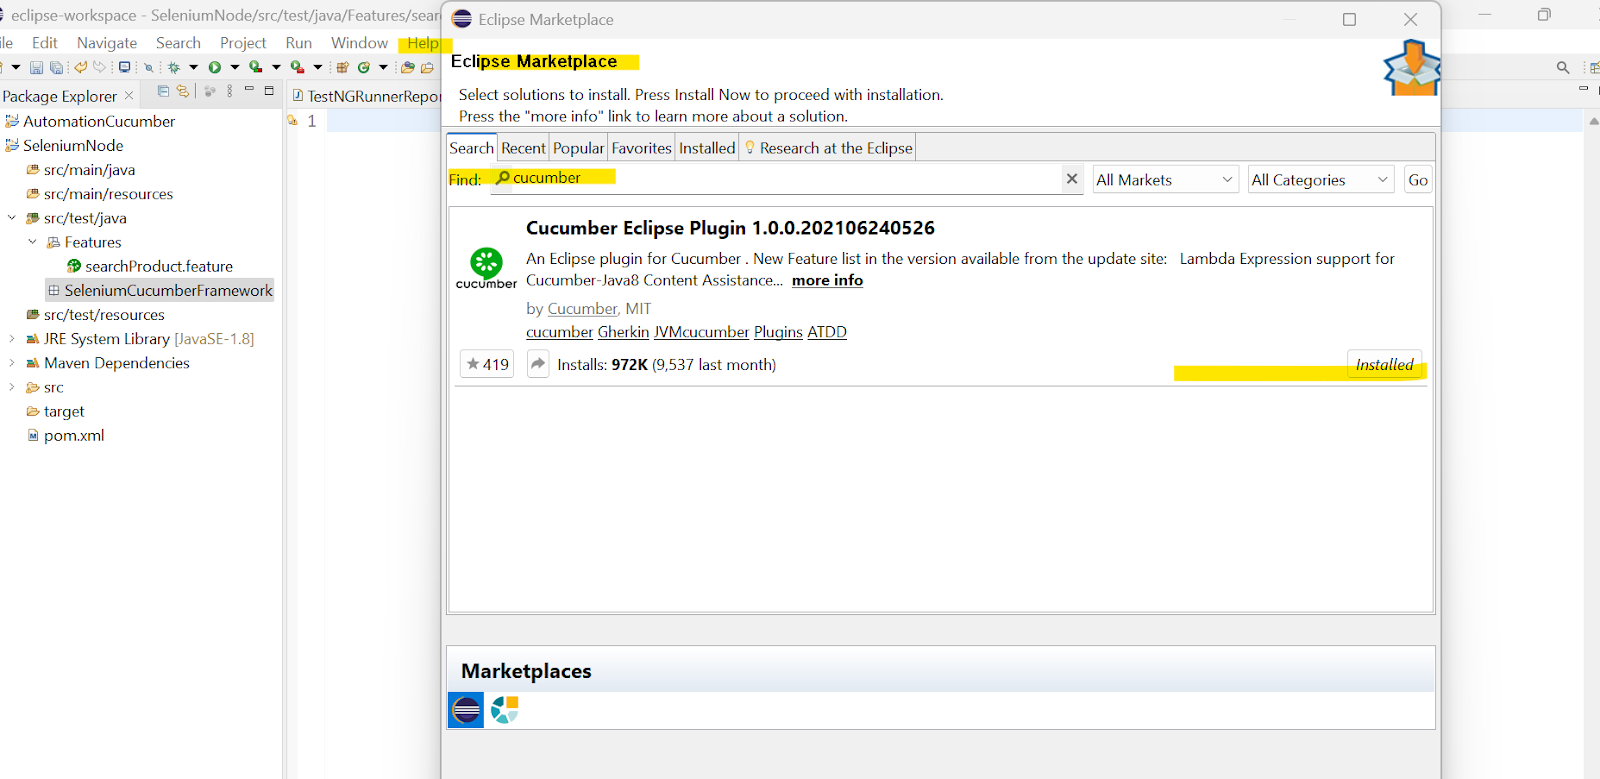
Task: Open the All Categories dropdown
Action: click(x=1321, y=180)
